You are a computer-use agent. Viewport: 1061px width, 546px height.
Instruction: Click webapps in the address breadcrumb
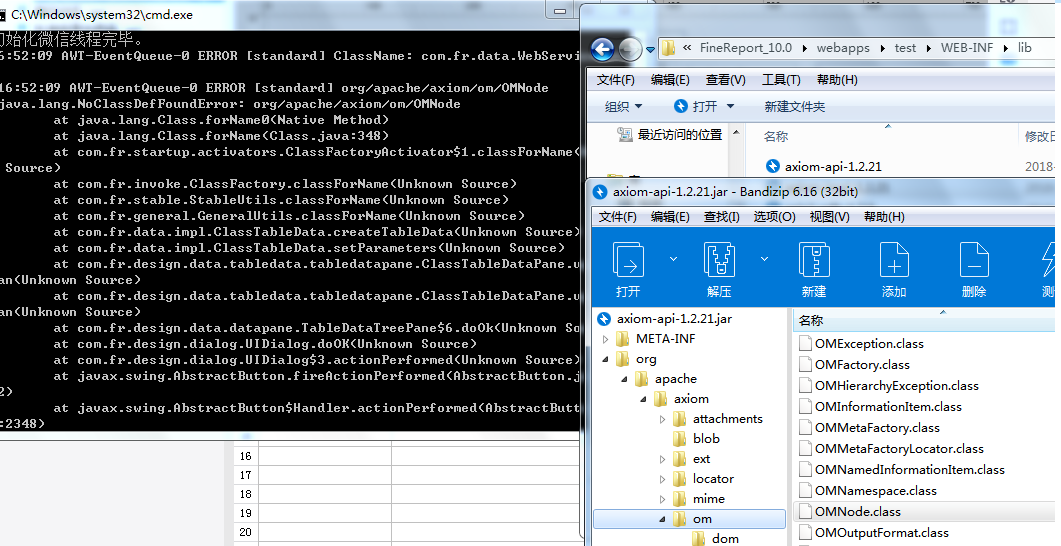point(843,48)
